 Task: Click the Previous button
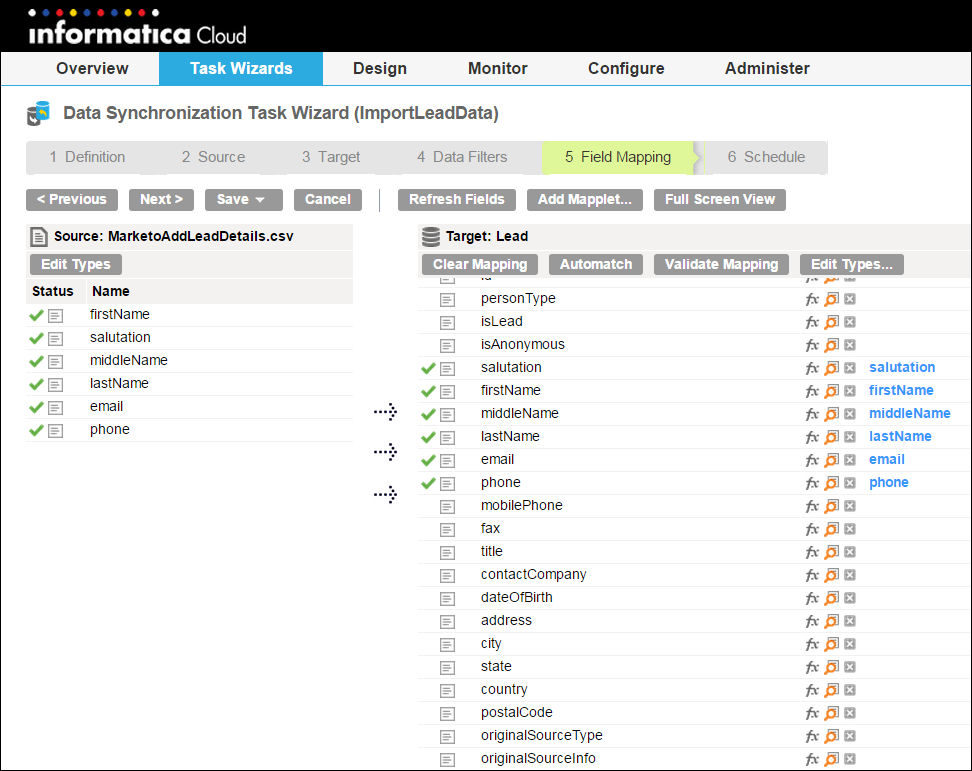point(72,200)
